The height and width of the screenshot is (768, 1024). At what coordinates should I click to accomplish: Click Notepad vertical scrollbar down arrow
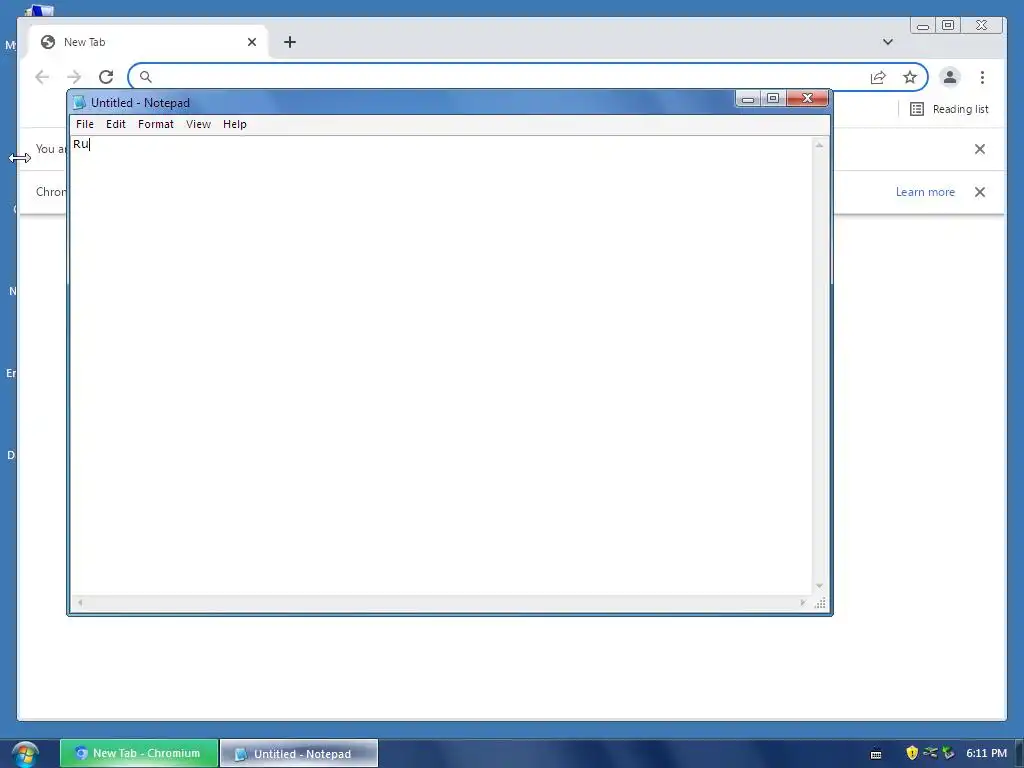pos(819,586)
